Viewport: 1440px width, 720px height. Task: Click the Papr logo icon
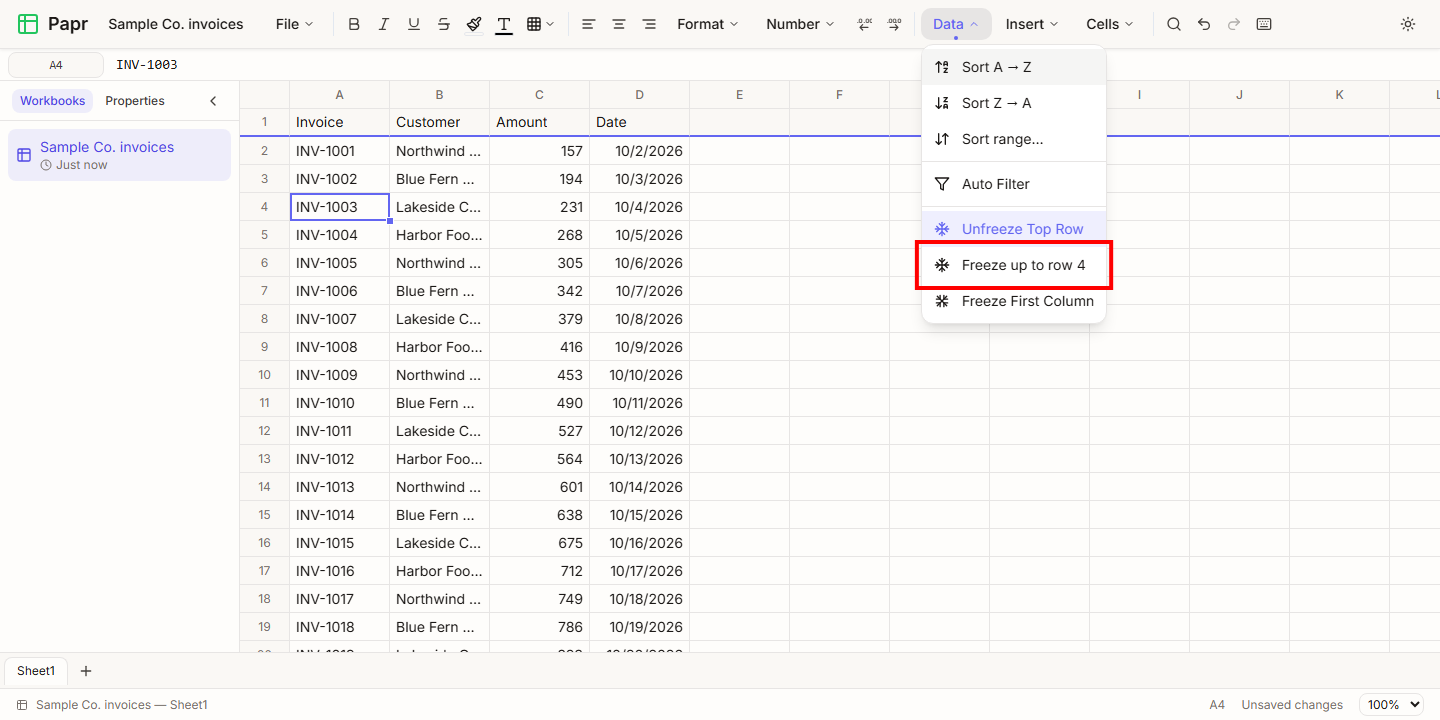tap(28, 24)
